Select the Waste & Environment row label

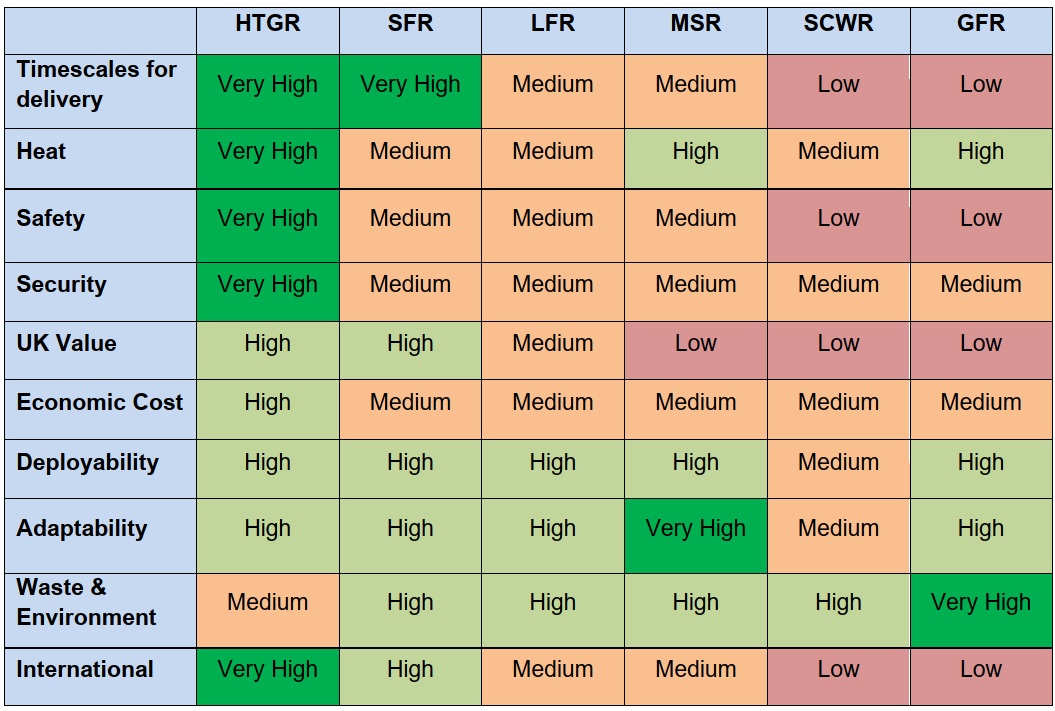tap(86, 602)
